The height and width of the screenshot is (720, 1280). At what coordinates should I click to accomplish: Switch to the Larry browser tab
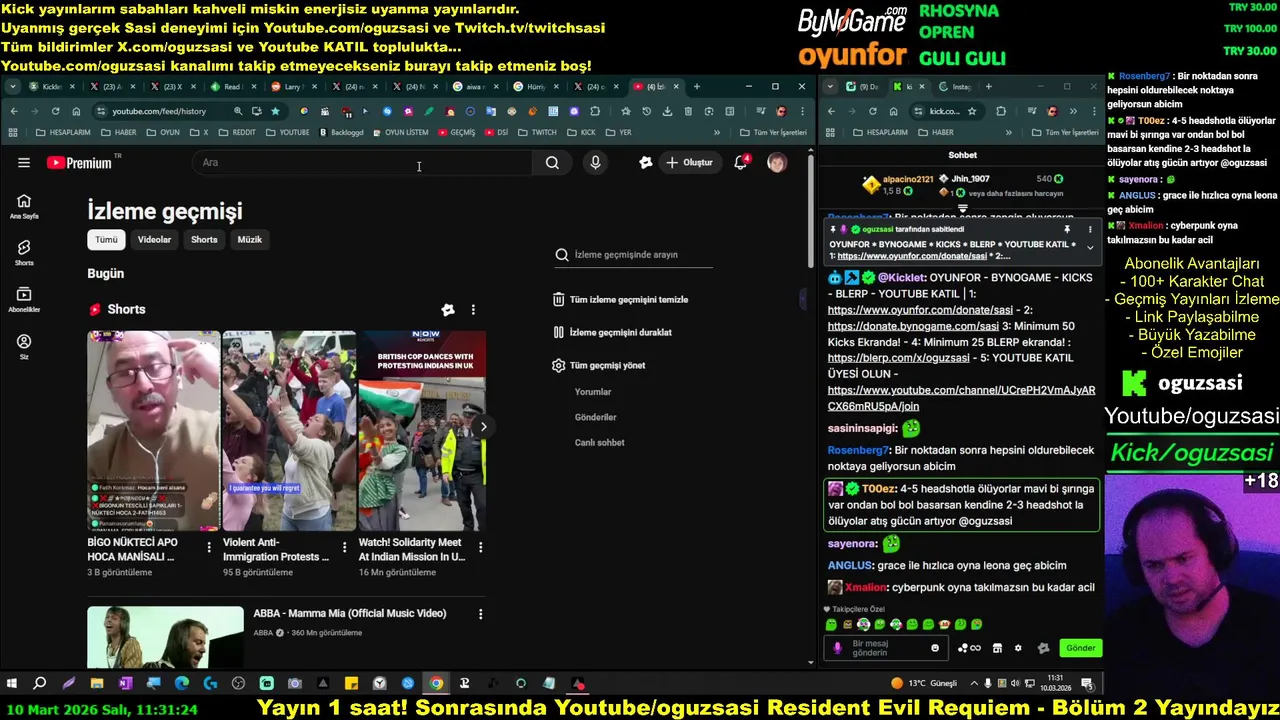(292, 87)
